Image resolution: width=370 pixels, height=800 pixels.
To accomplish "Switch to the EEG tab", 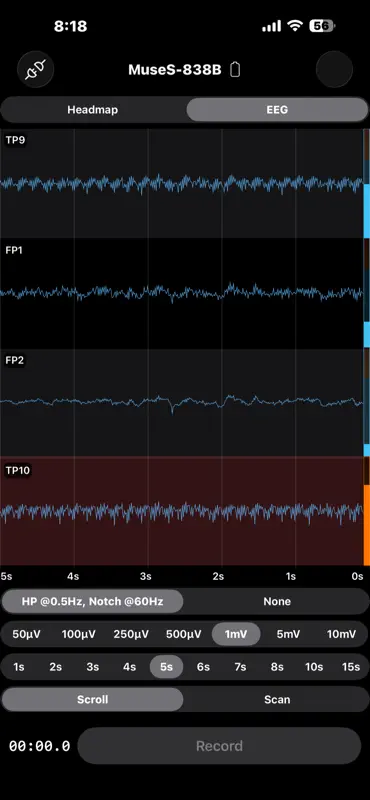I will point(277,110).
